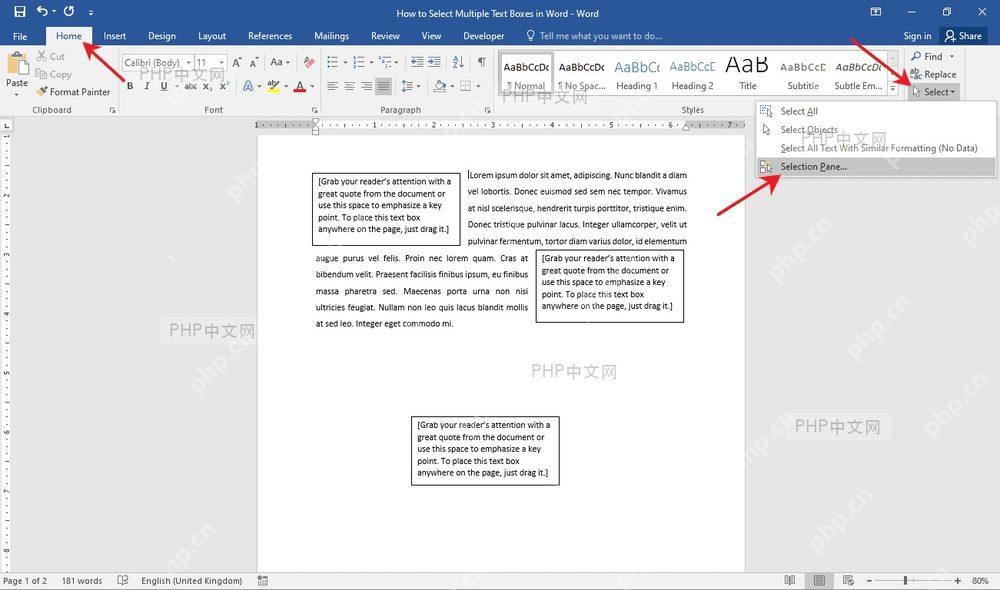Switch to Print Layout view
The image size is (1000, 590).
pos(819,580)
